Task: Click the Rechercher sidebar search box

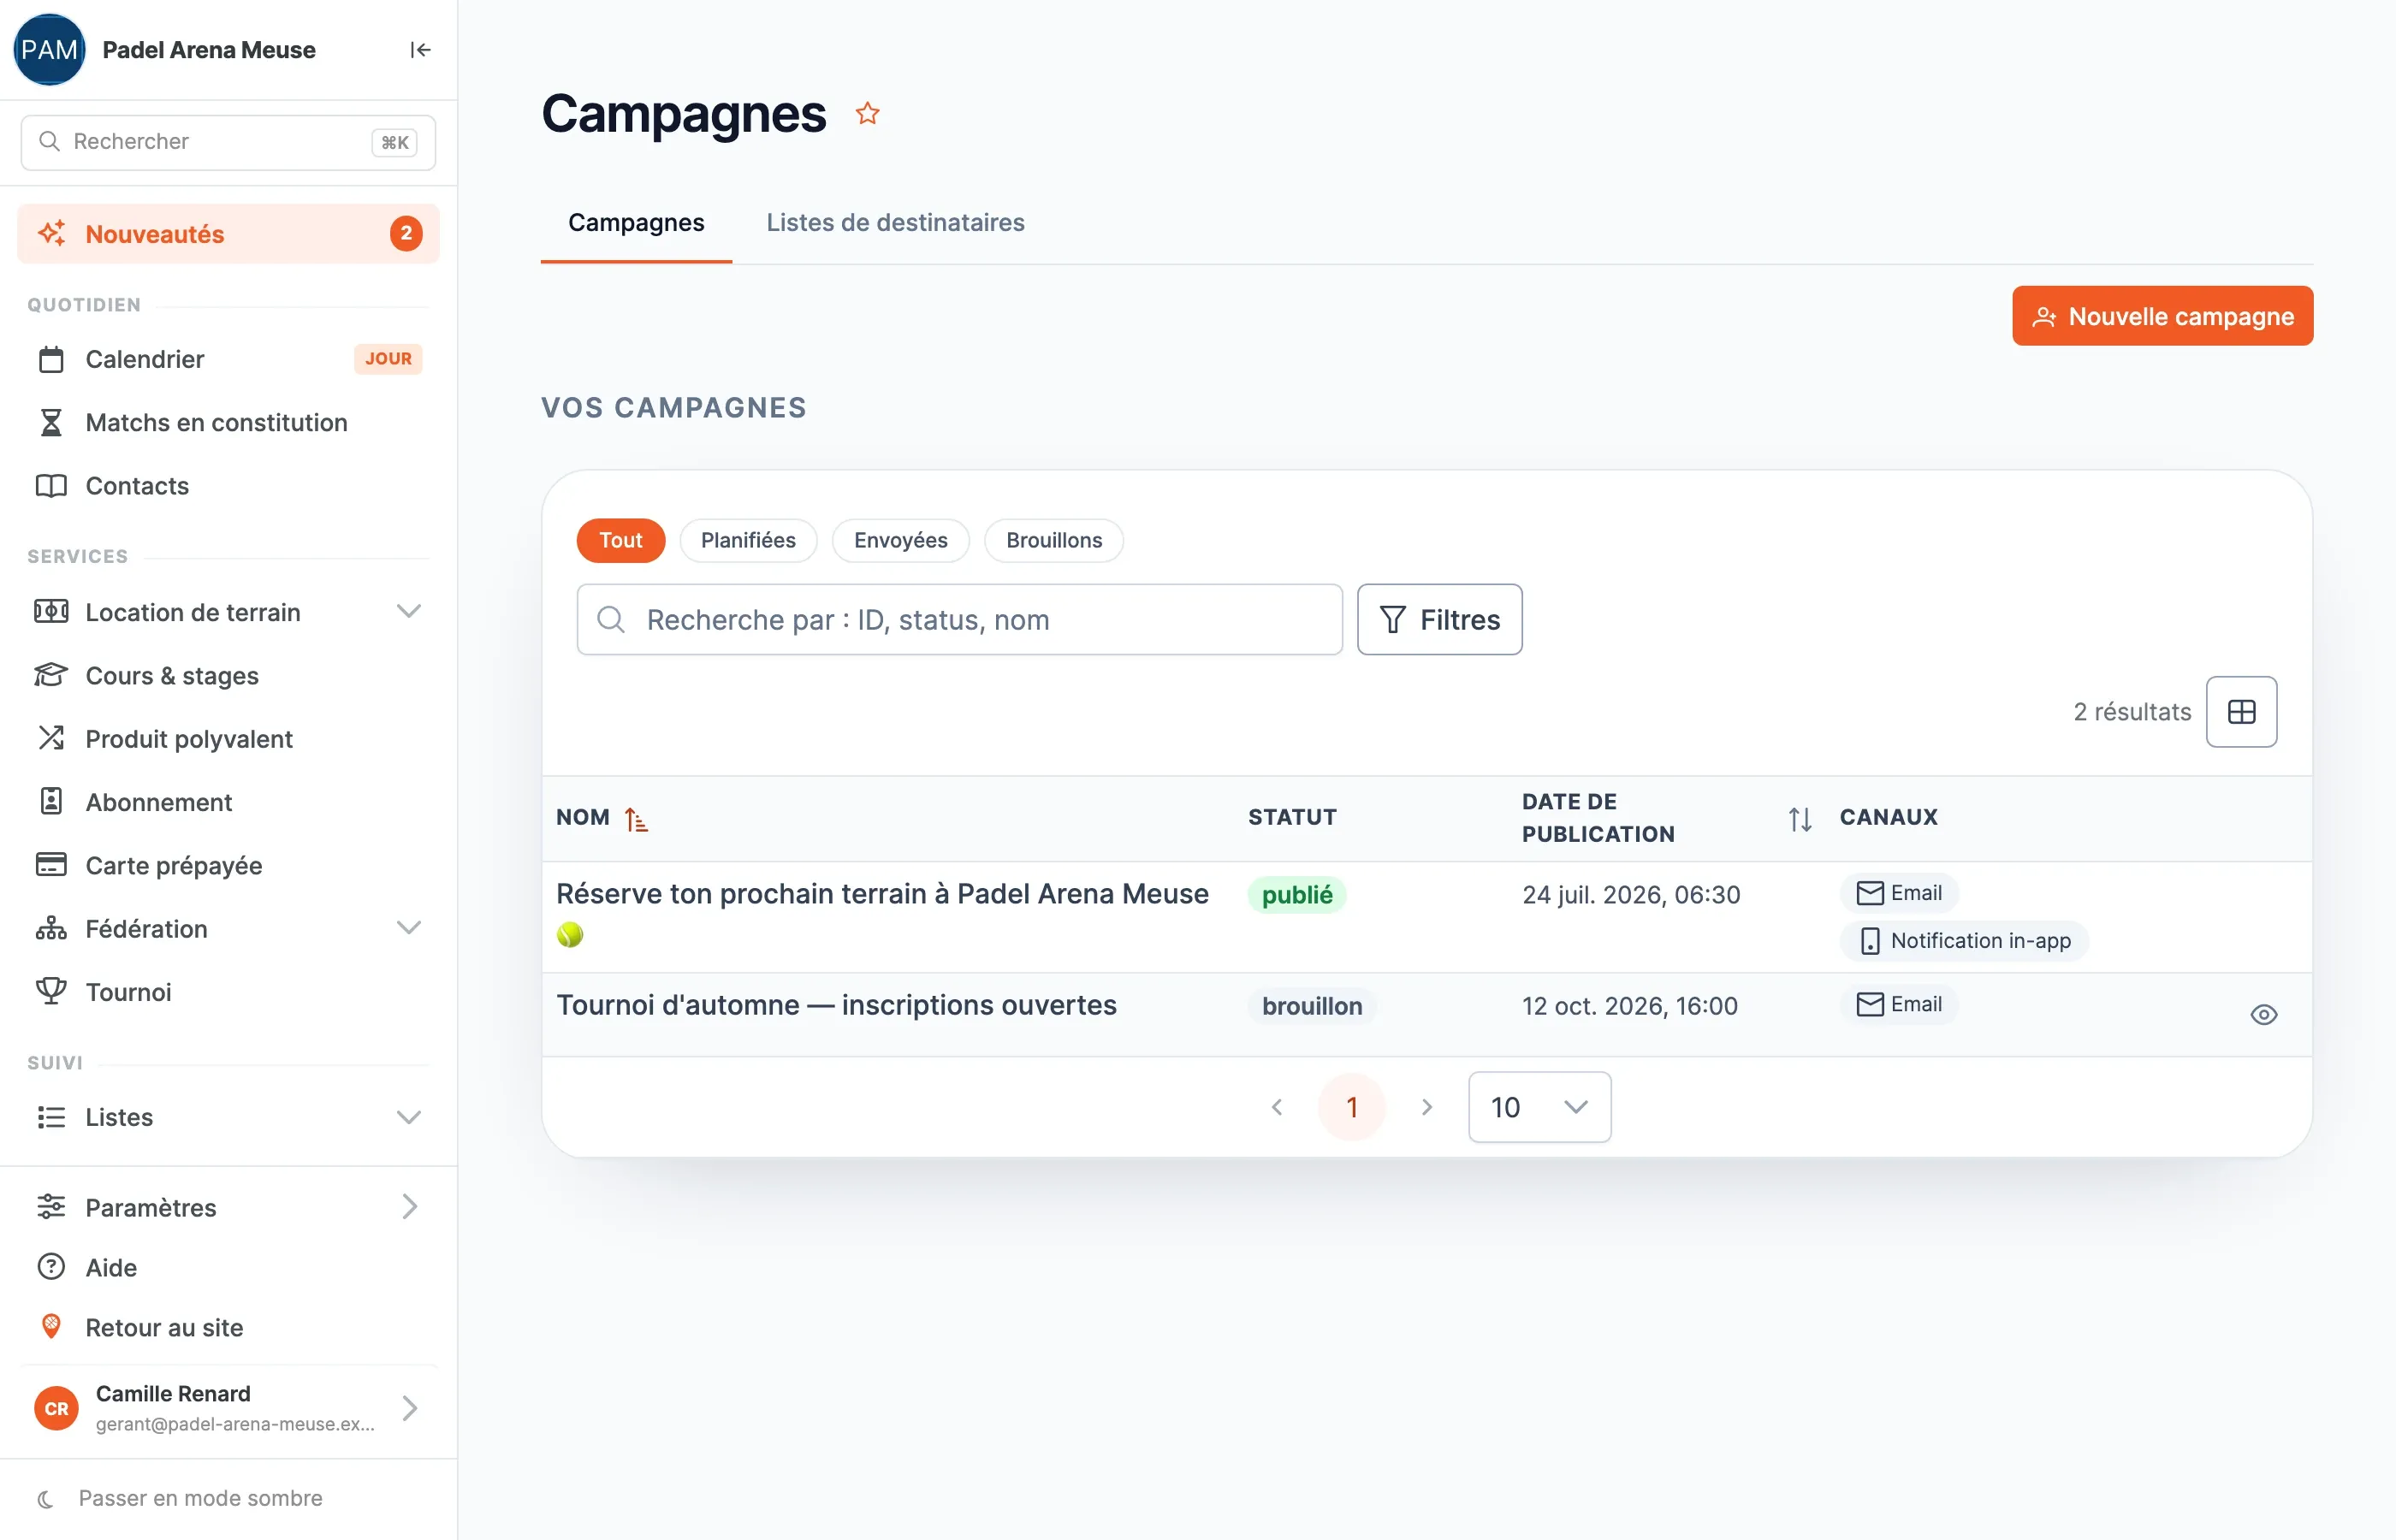Action: [228, 142]
